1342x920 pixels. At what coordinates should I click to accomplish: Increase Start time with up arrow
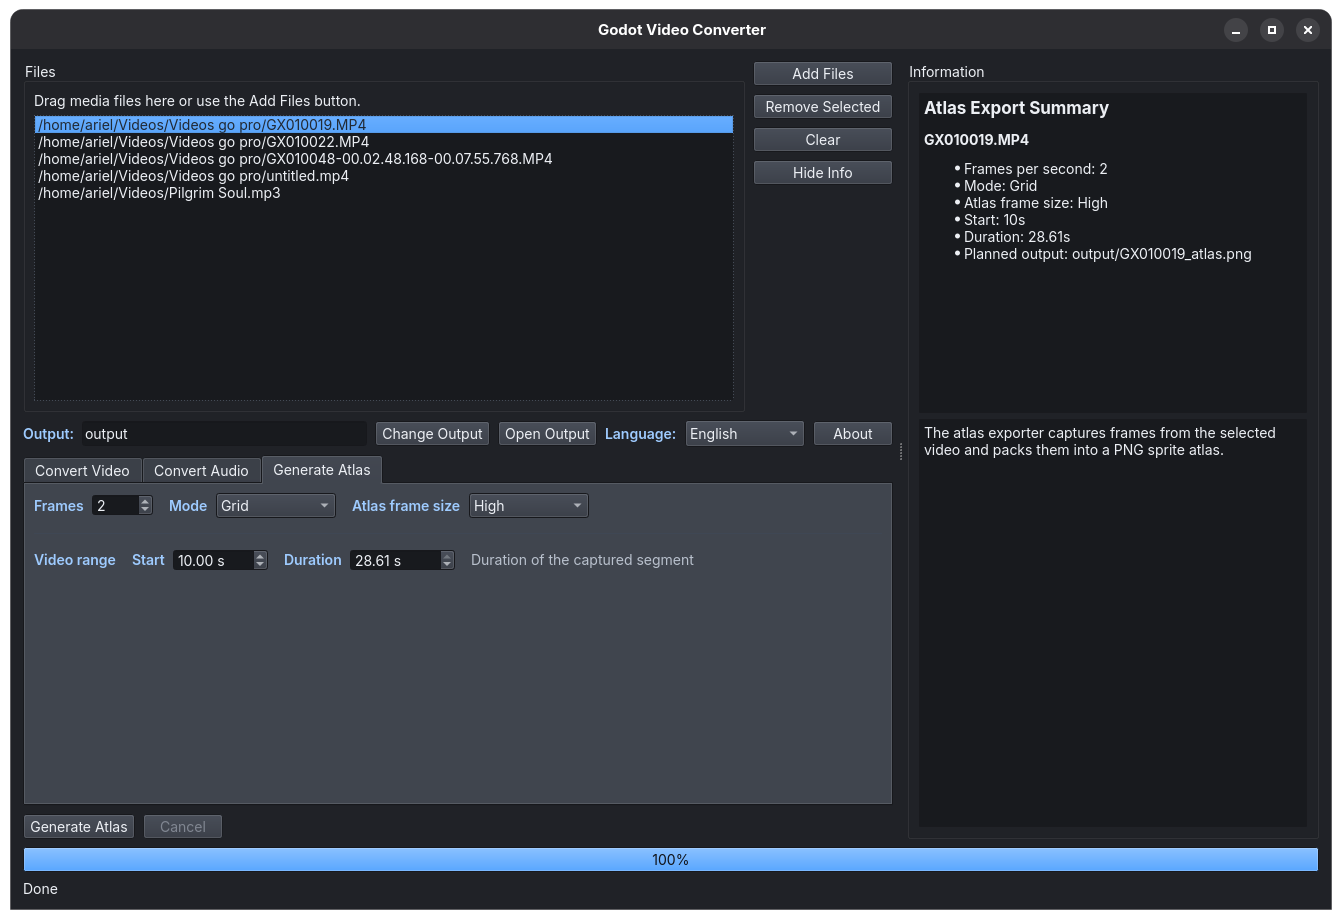[x=260, y=555]
